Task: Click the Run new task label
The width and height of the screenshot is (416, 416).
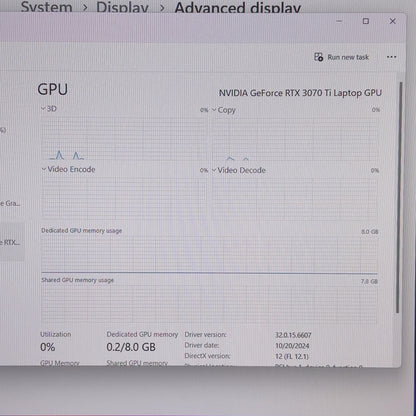Action: tap(348, 57)
